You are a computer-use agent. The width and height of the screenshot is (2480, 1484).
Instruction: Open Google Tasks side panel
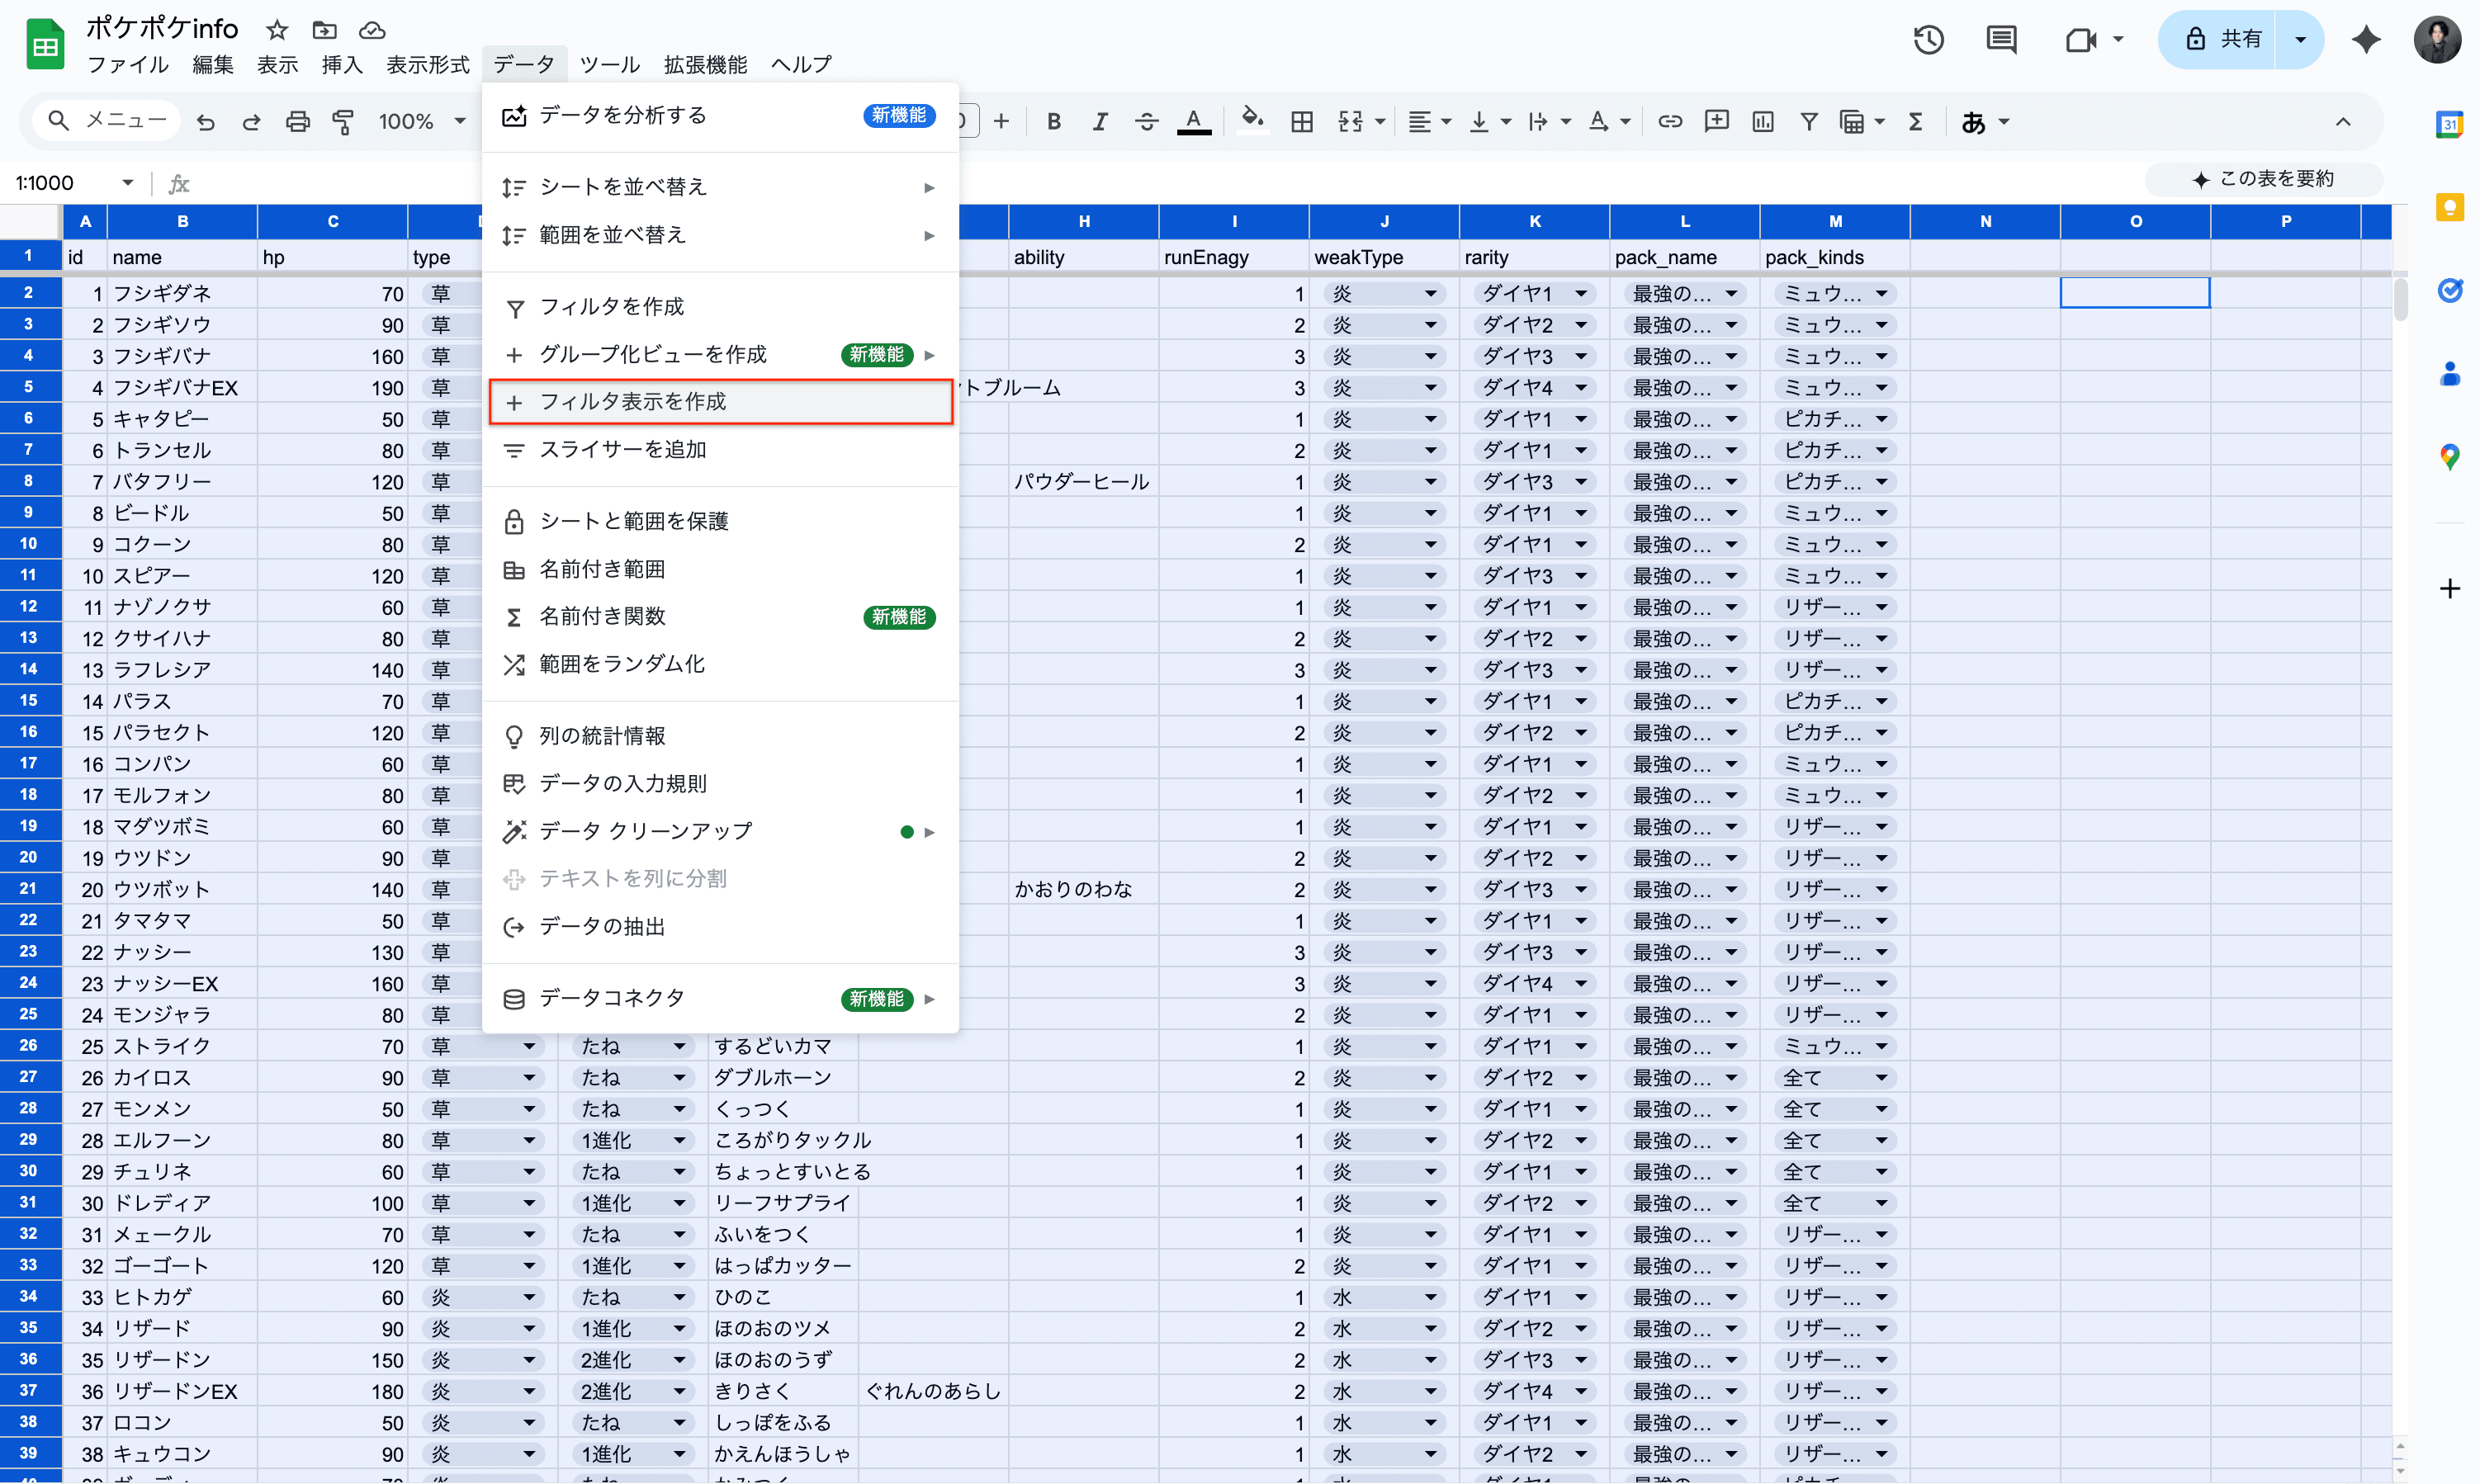pyautogui.click(x=2449, y=290)
